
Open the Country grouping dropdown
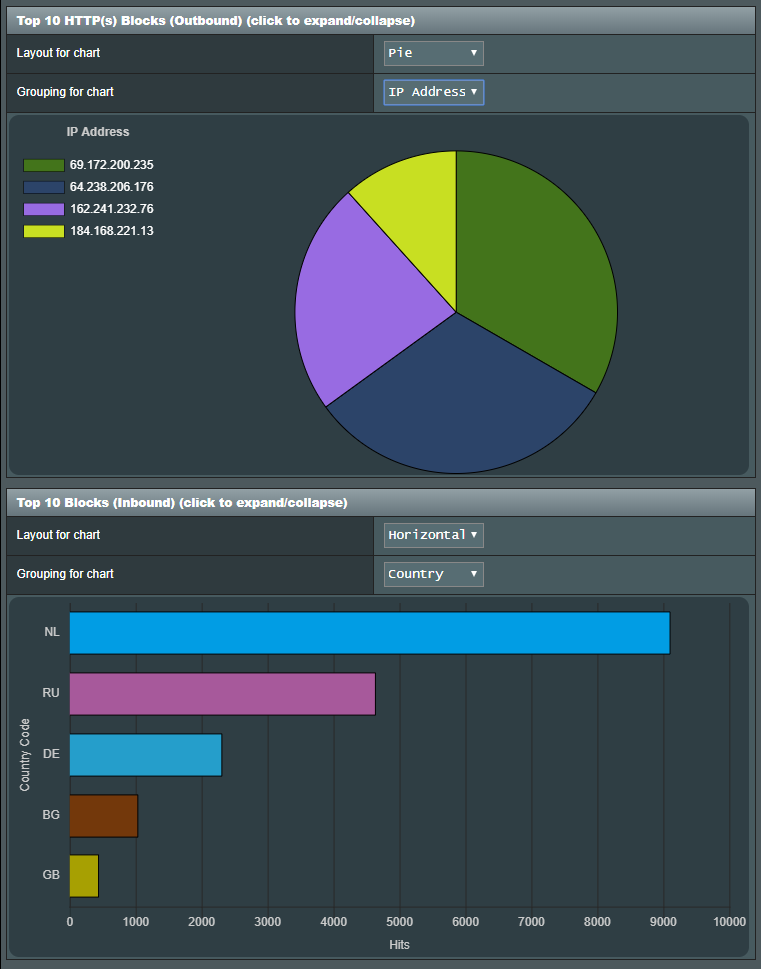click(x=433, y=574)
